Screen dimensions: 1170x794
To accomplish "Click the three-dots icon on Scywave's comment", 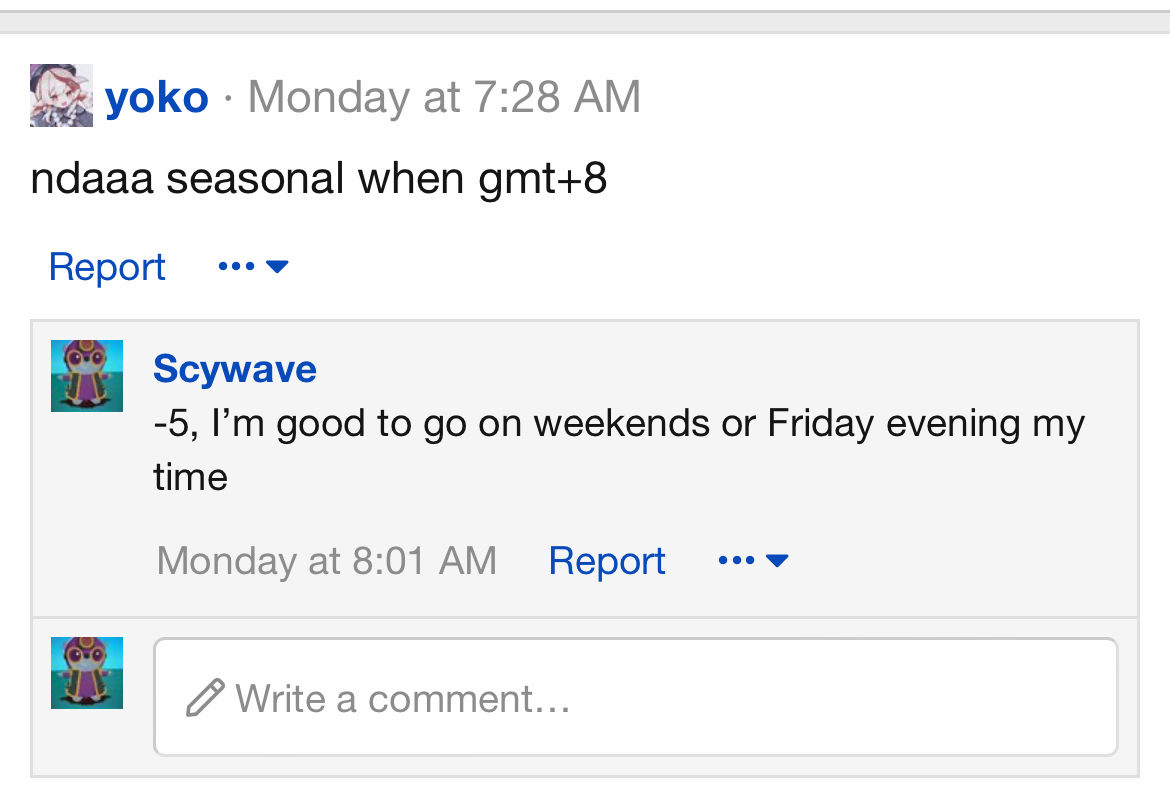I will 736,561.
